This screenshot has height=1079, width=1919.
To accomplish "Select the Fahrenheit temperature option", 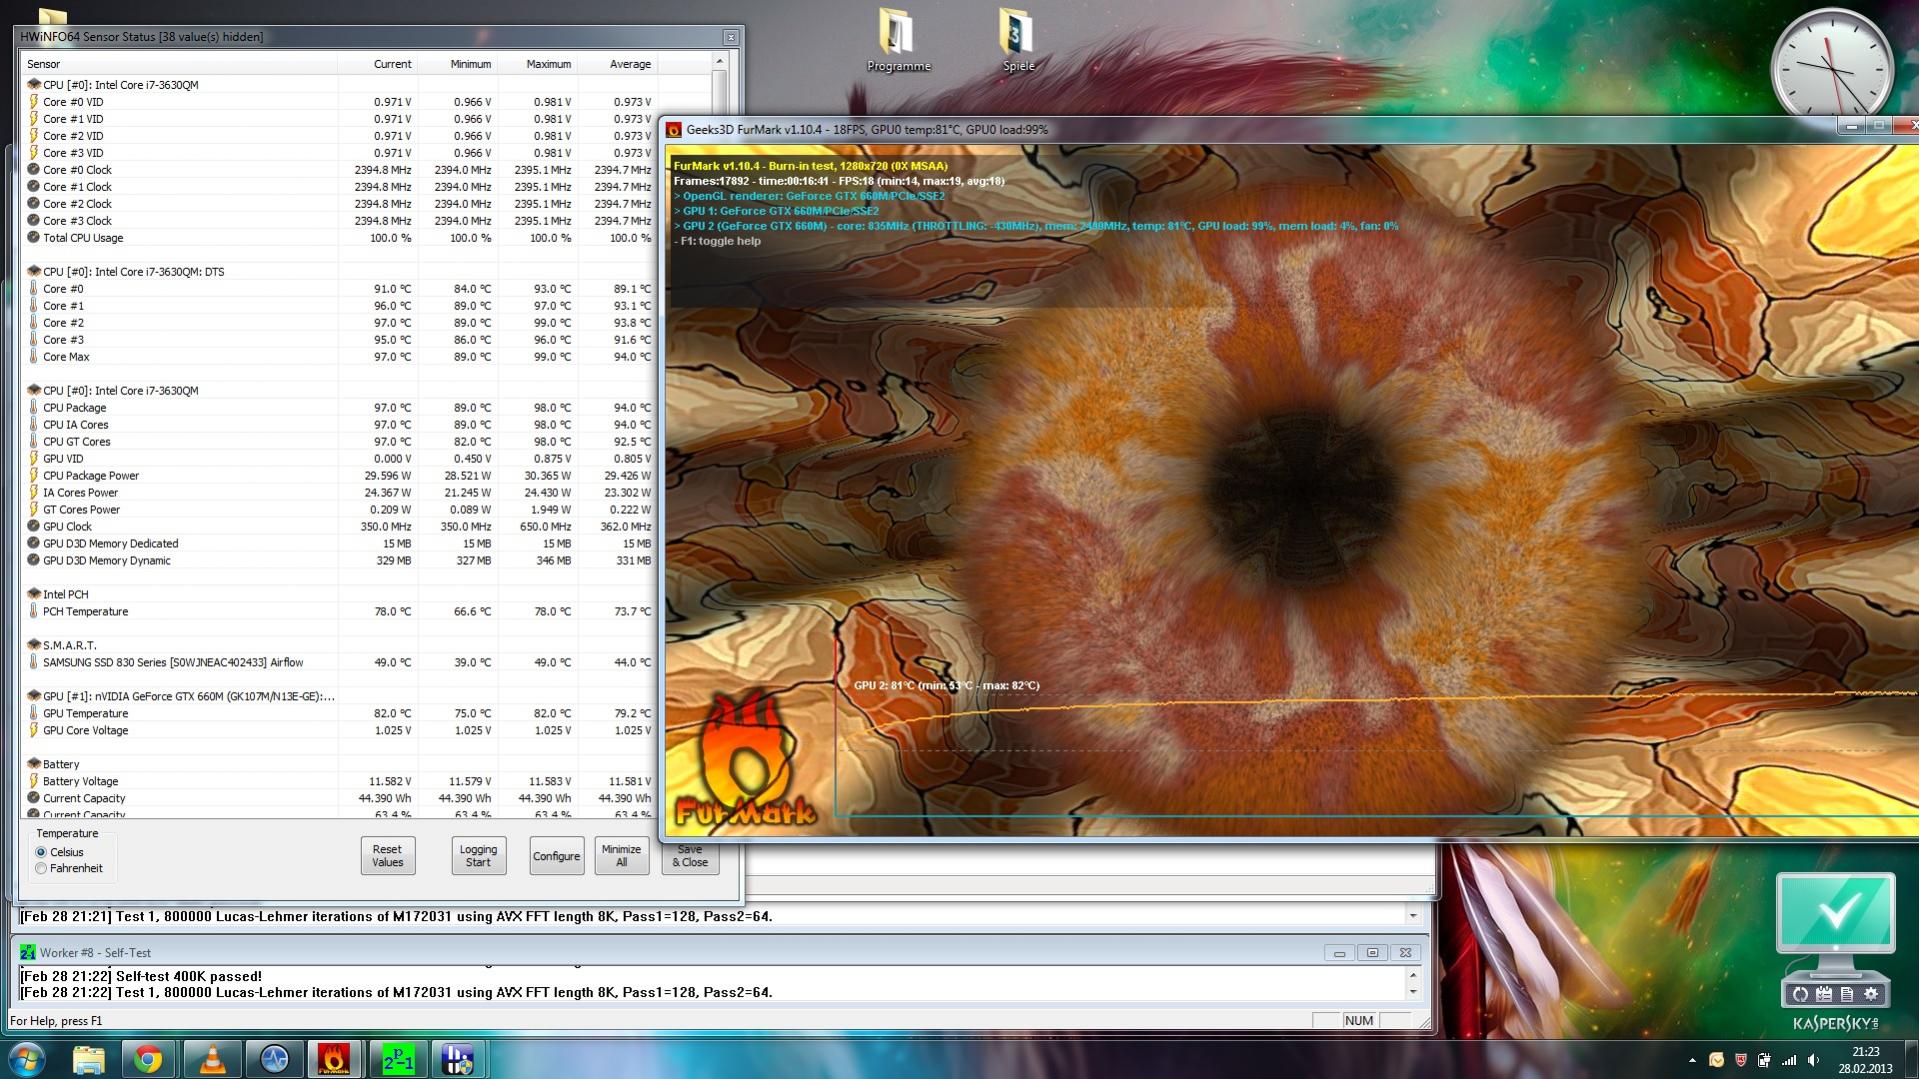I will (41, 869).
